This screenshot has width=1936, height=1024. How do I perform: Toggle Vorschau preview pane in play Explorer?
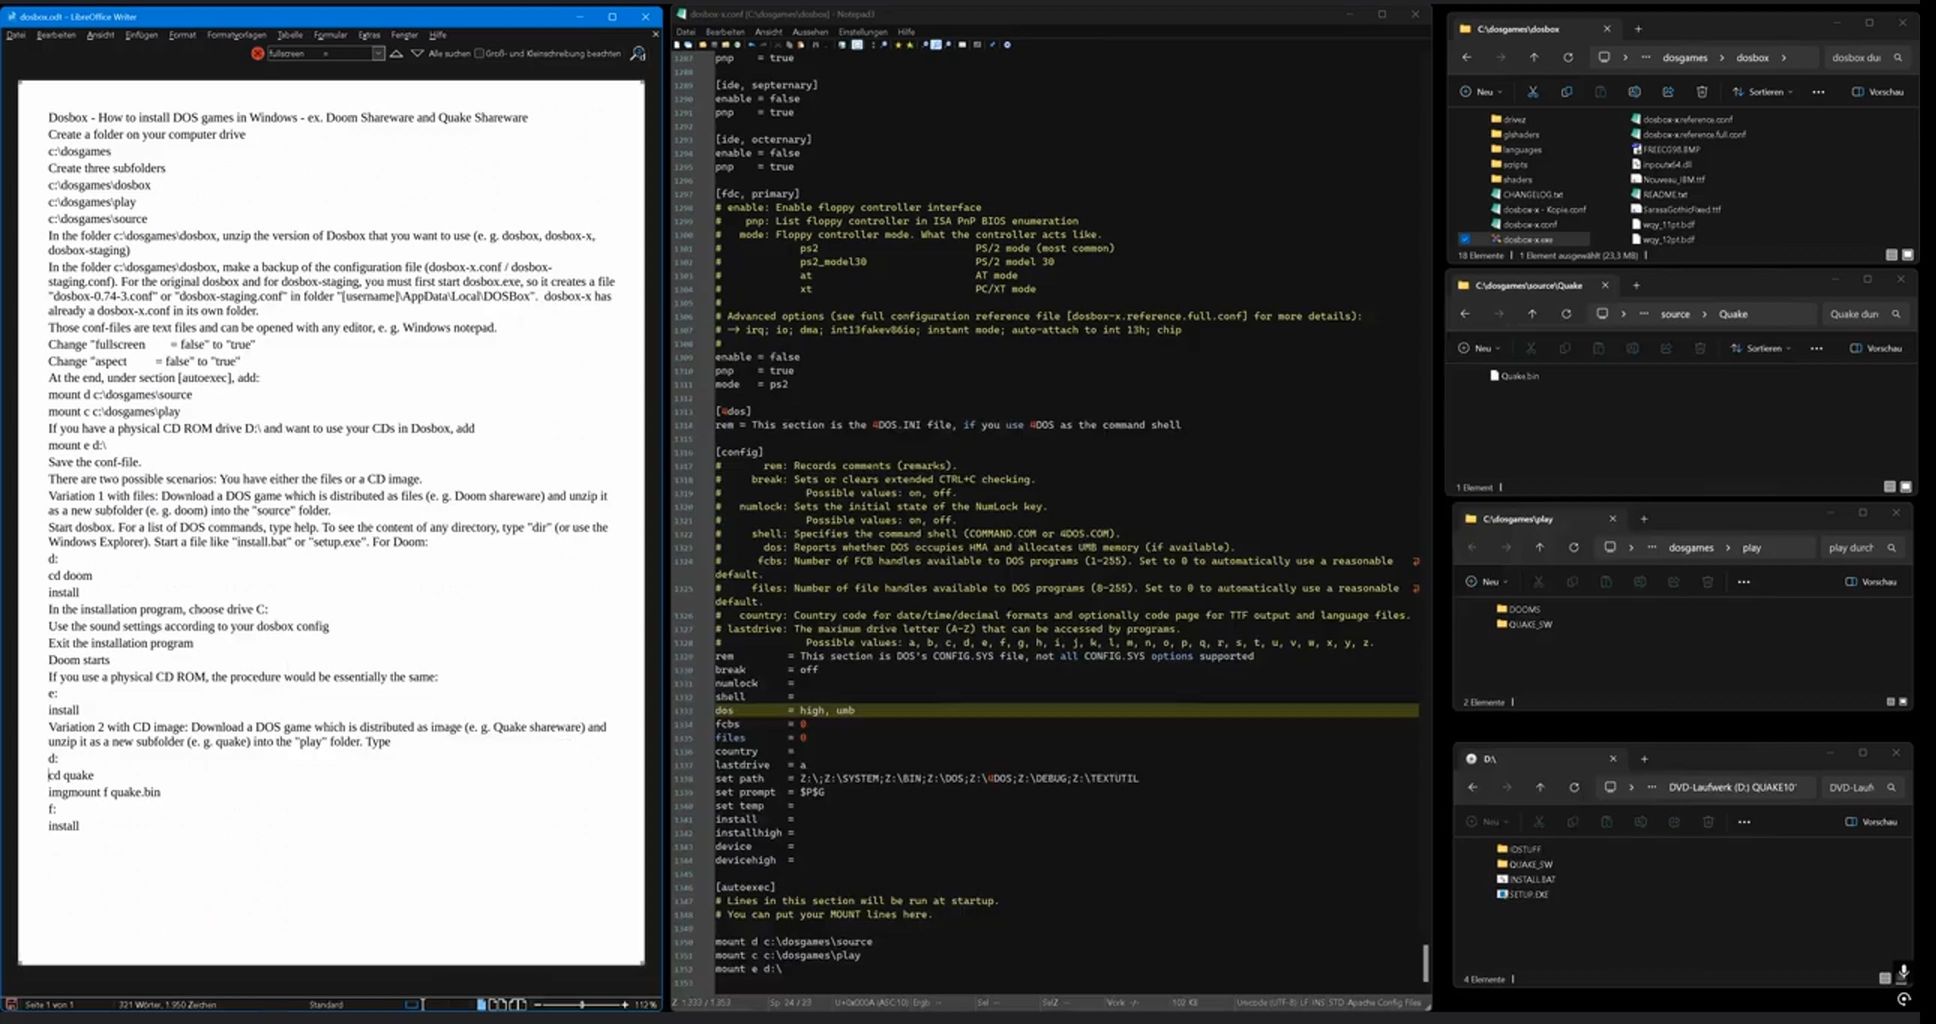(1870, 582)
